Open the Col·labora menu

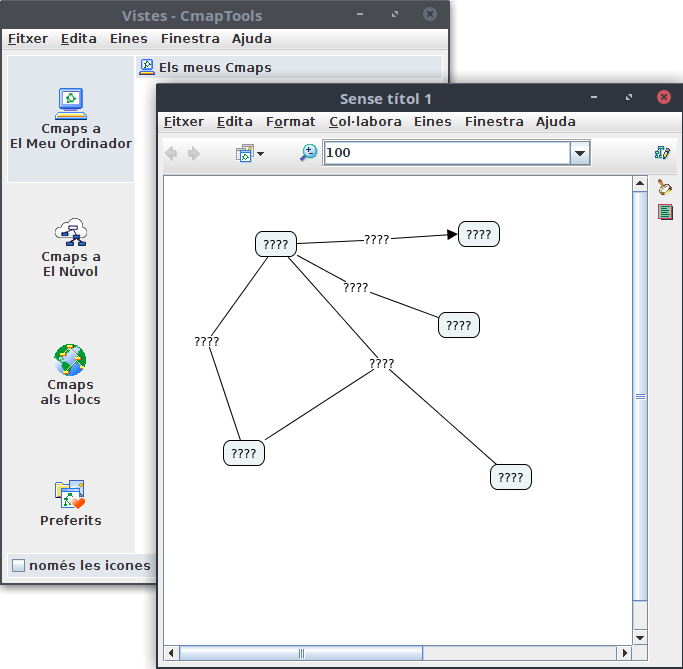(365, 122)
